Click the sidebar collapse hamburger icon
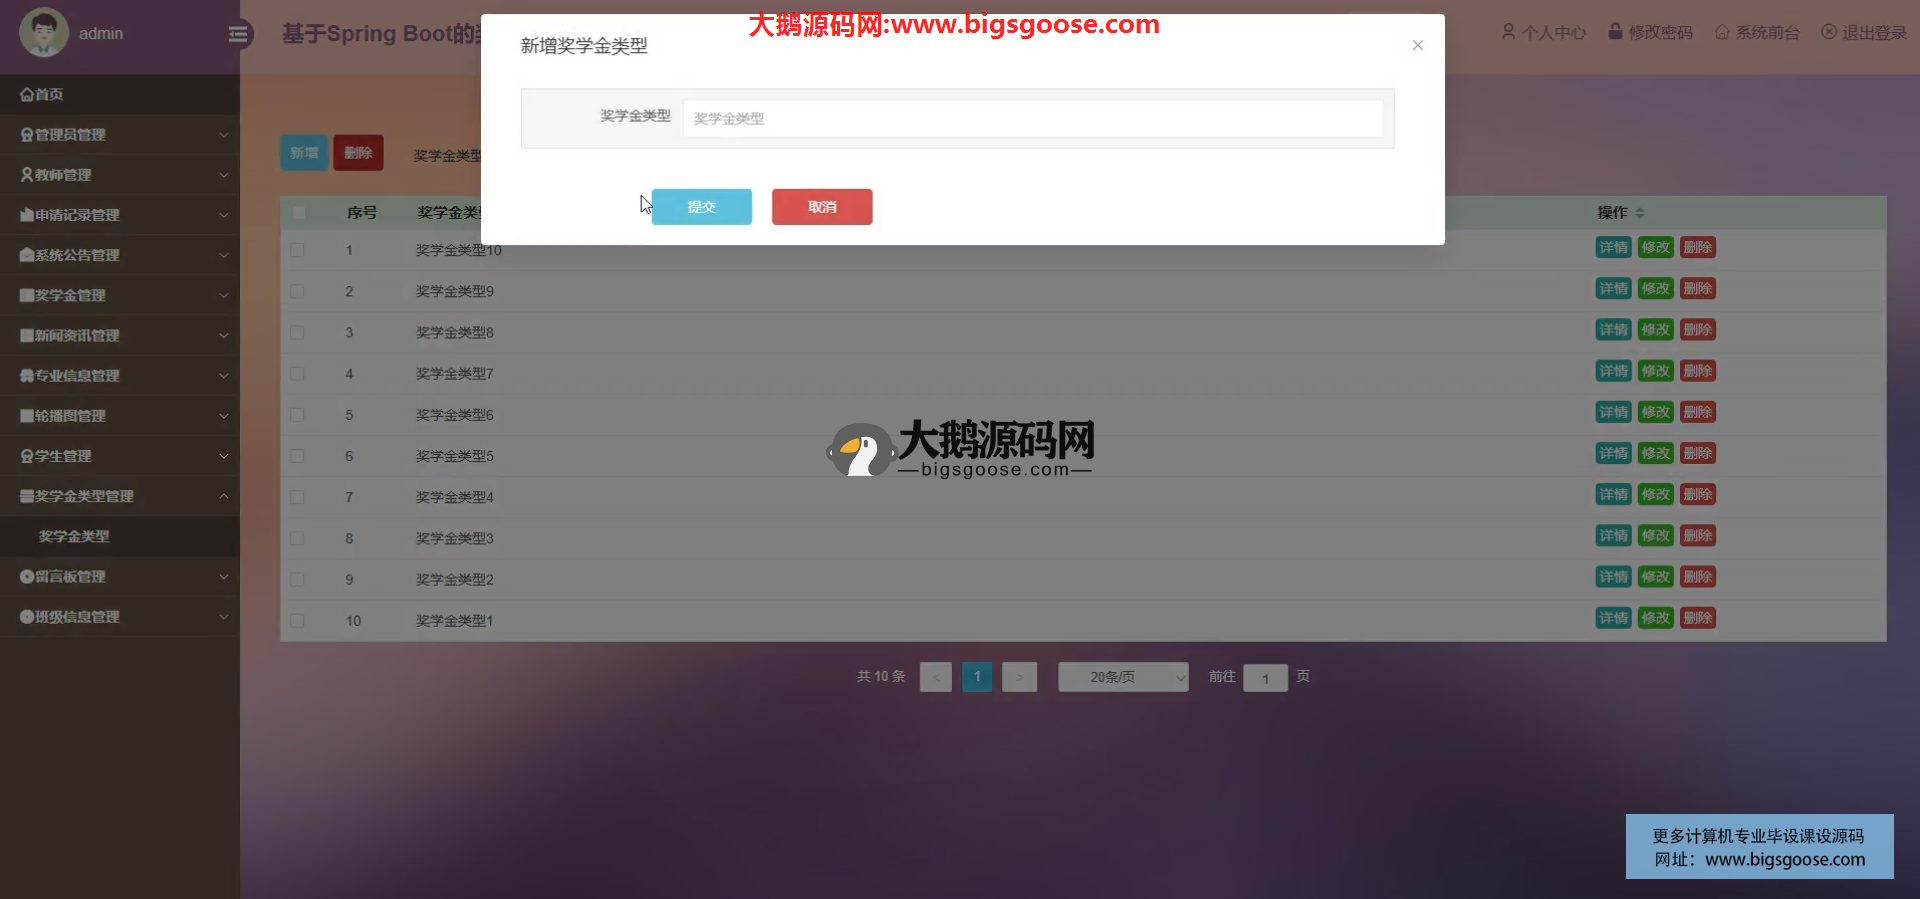1920x899 pixels. pos(238,35)
